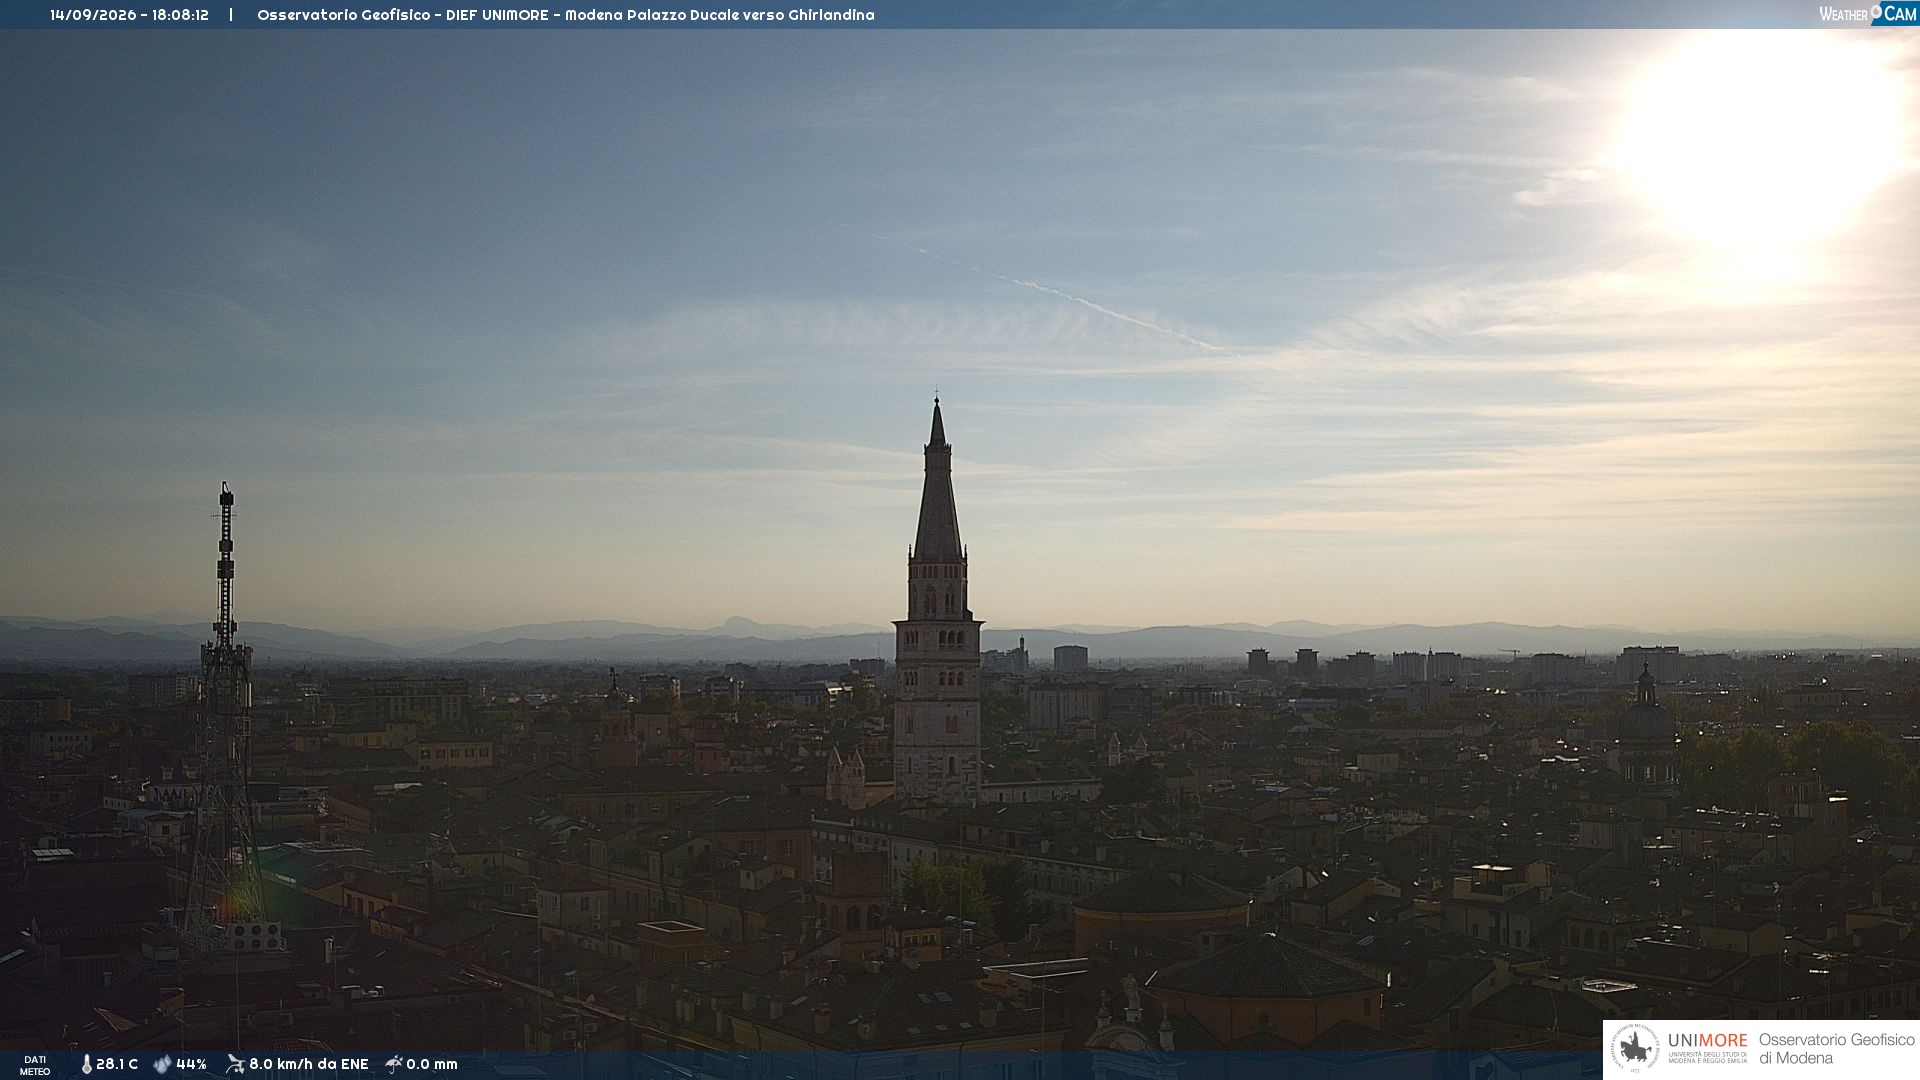Click the thermometer temperature icon

click(x=86, y=1065)
